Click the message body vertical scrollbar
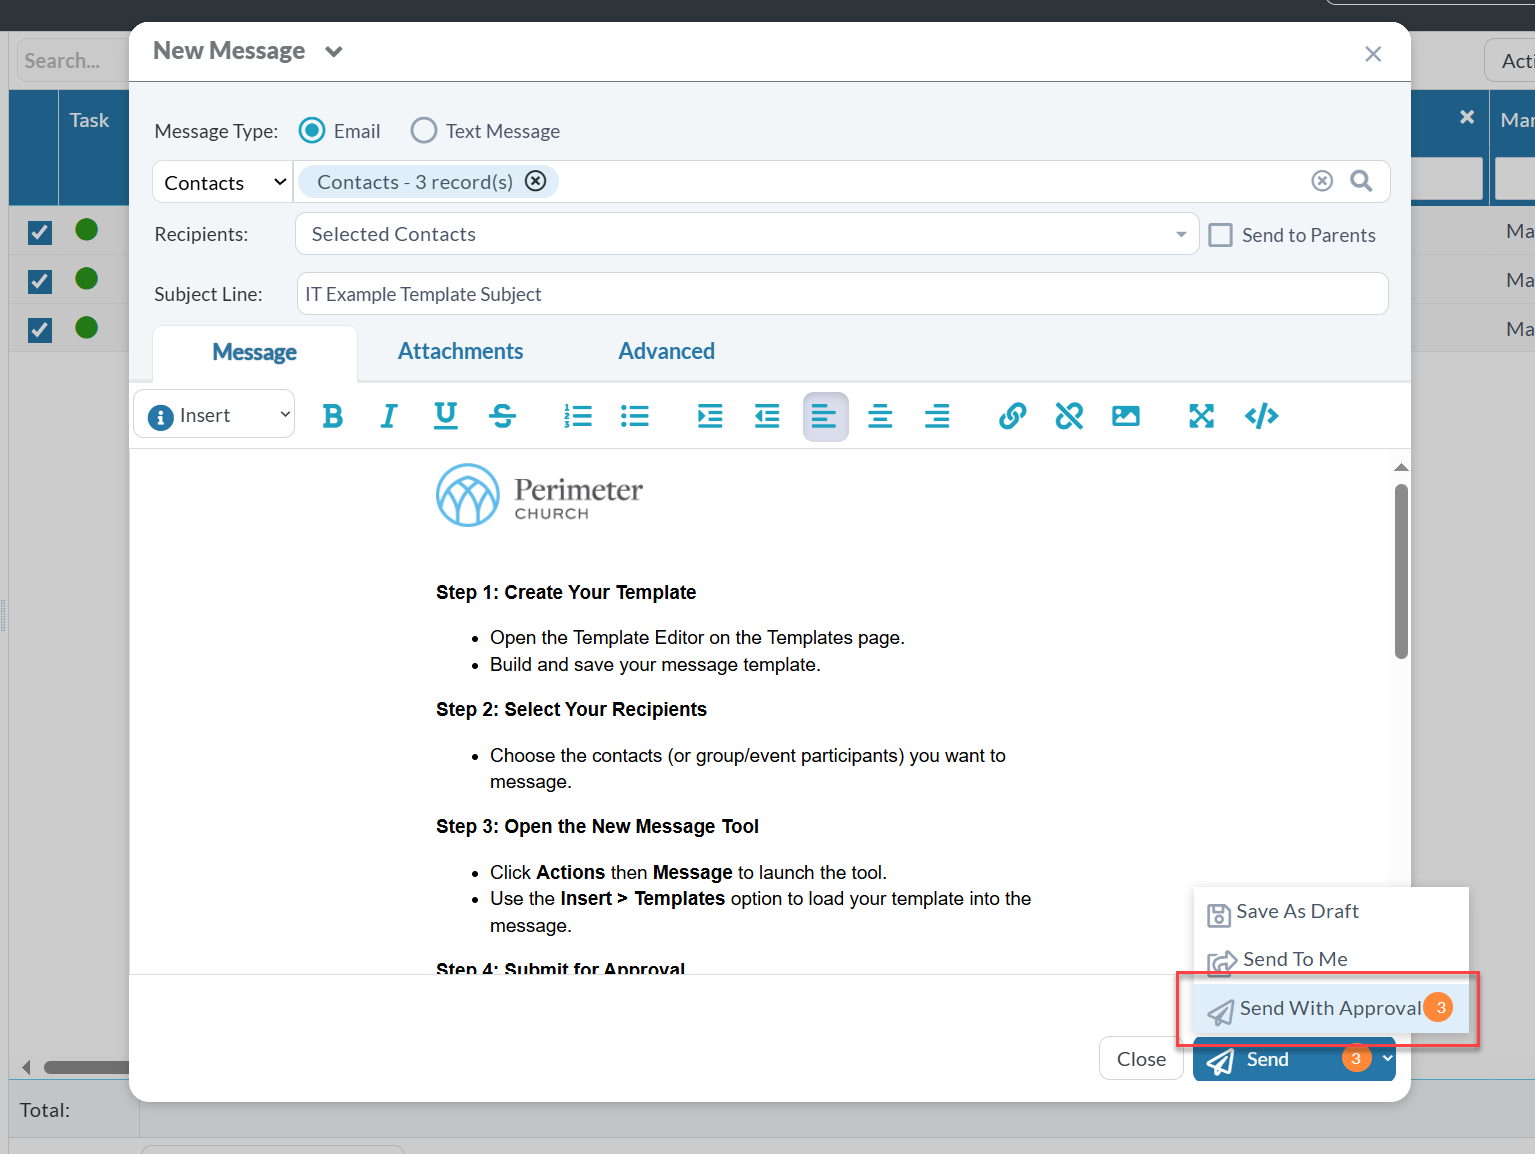Viewport: 1535px width, 1154px height. pos(1401,572)
